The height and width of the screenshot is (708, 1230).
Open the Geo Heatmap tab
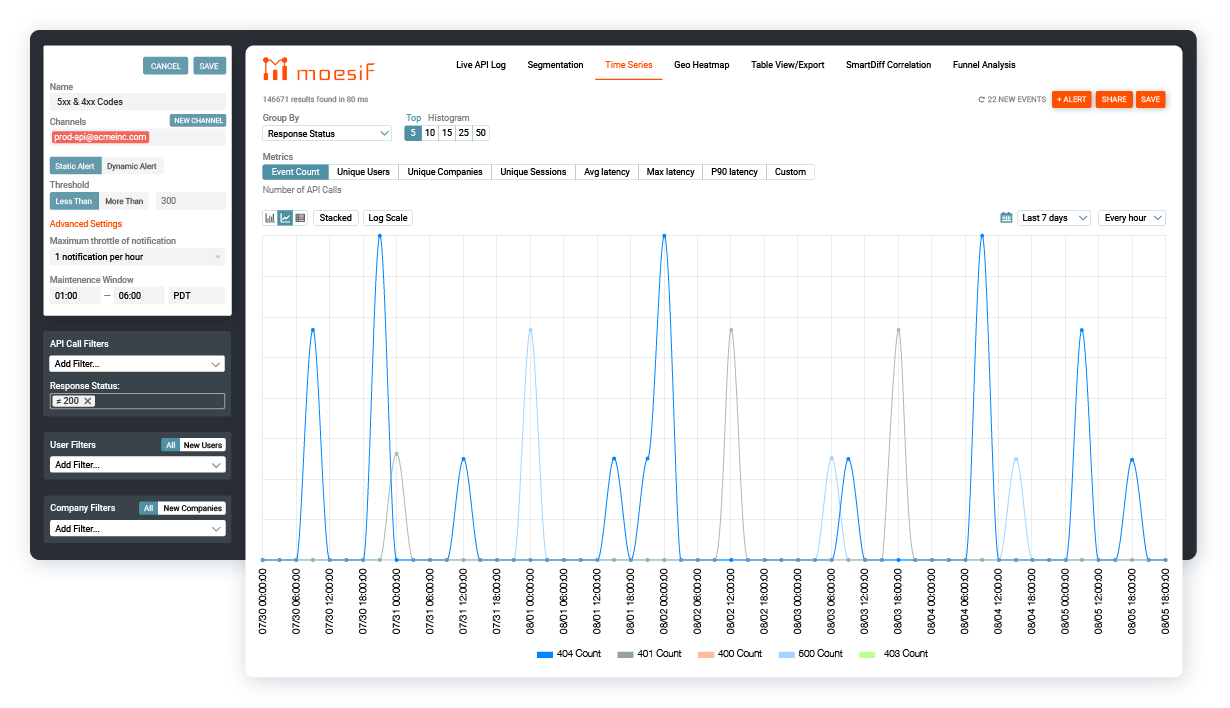click(x=702, y=65)
